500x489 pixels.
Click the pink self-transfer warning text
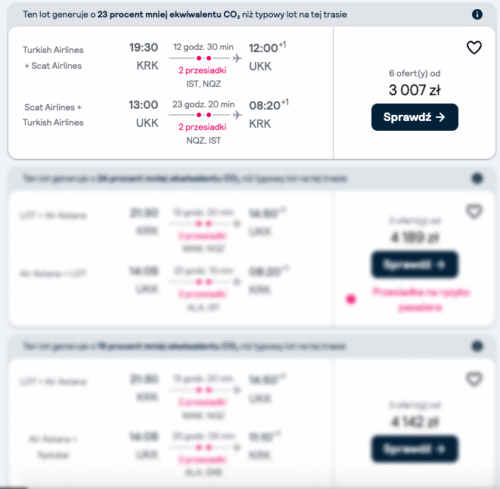pos(421,299)
